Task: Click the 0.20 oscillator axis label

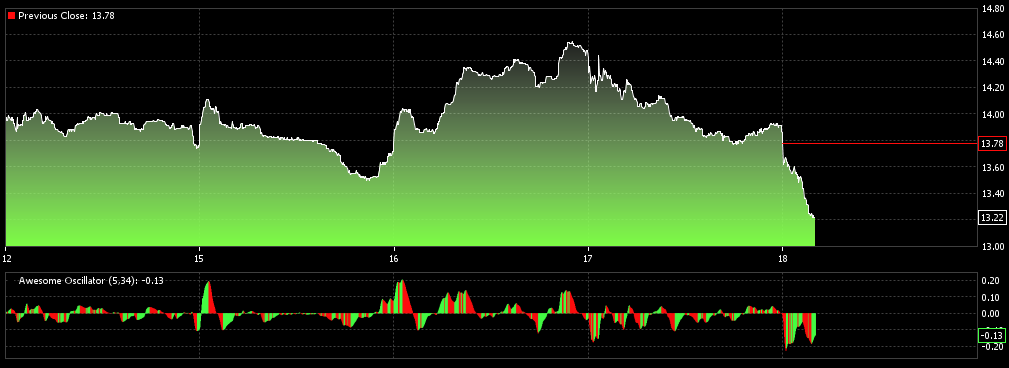Action: point(991,281)
